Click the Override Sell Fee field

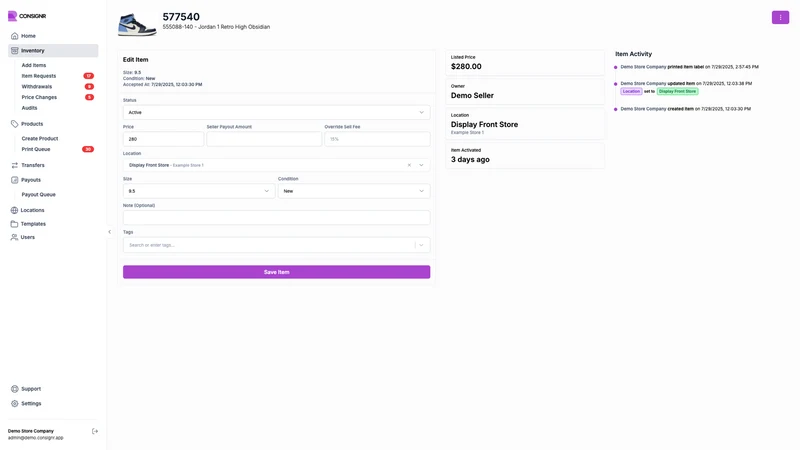point(378,139)
